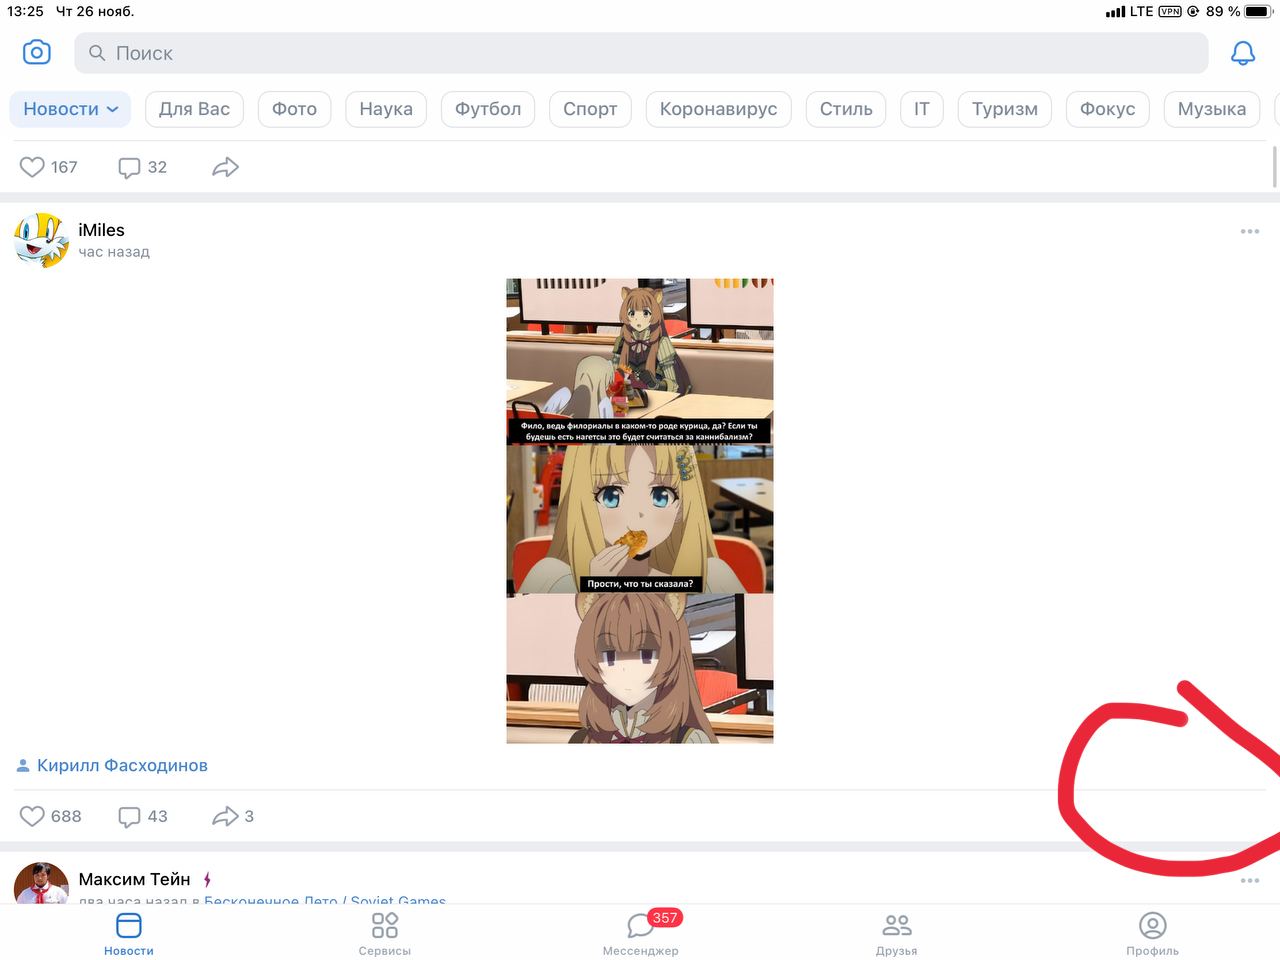
Task: Select the Фото category chip
Action: point(294,109)
